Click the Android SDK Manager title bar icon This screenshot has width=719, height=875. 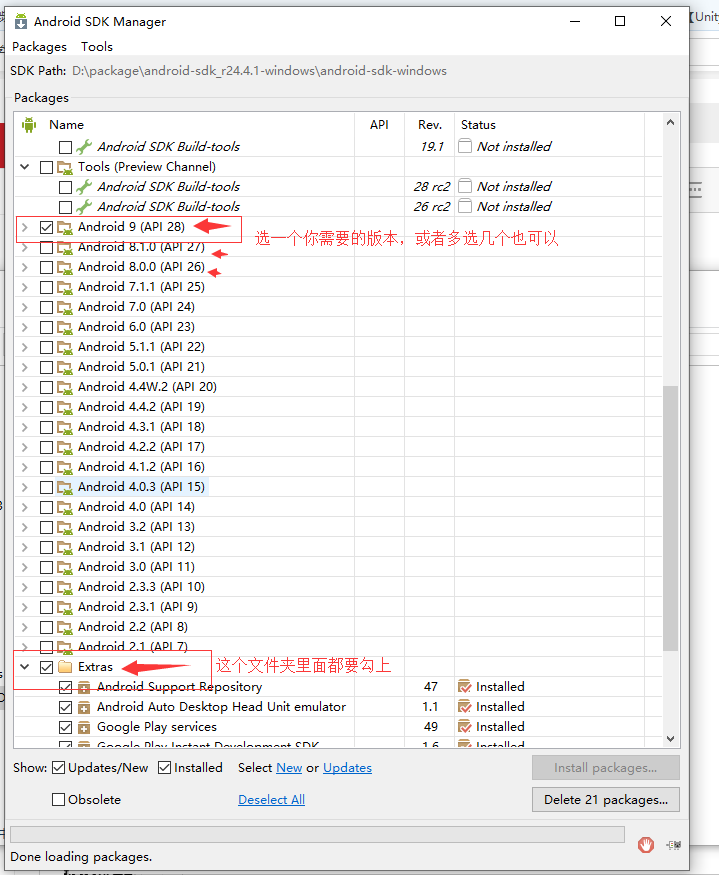coord(21,22)
